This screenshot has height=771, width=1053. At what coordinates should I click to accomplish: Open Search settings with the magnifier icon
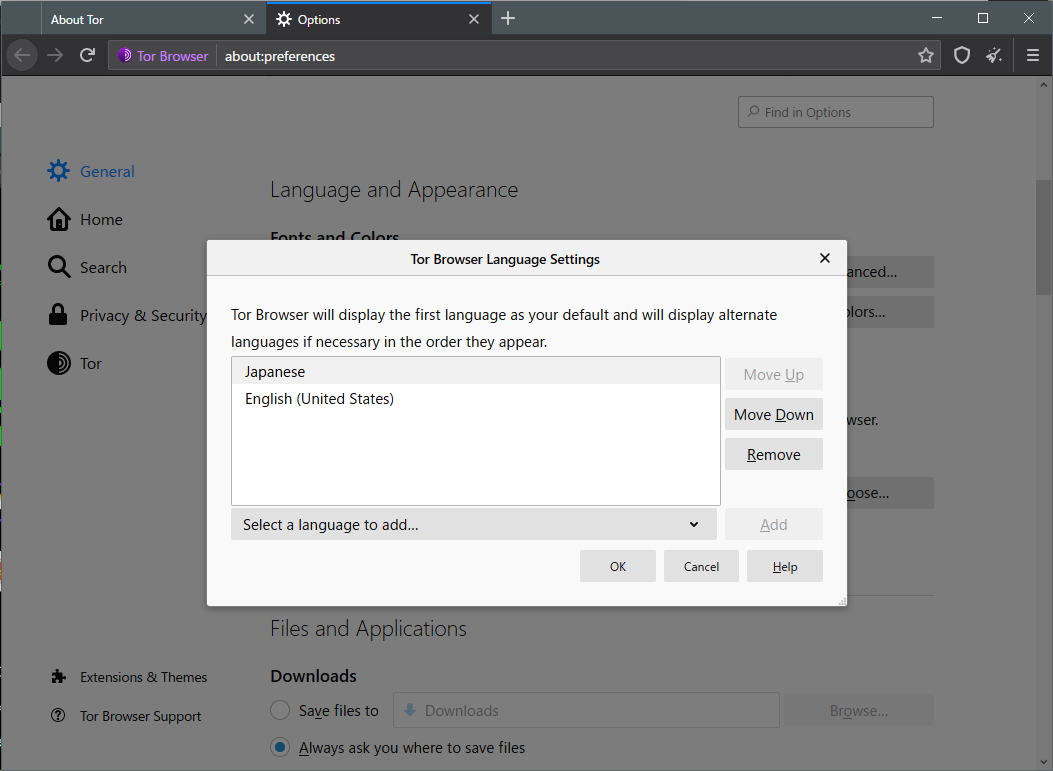pos(60,267)
